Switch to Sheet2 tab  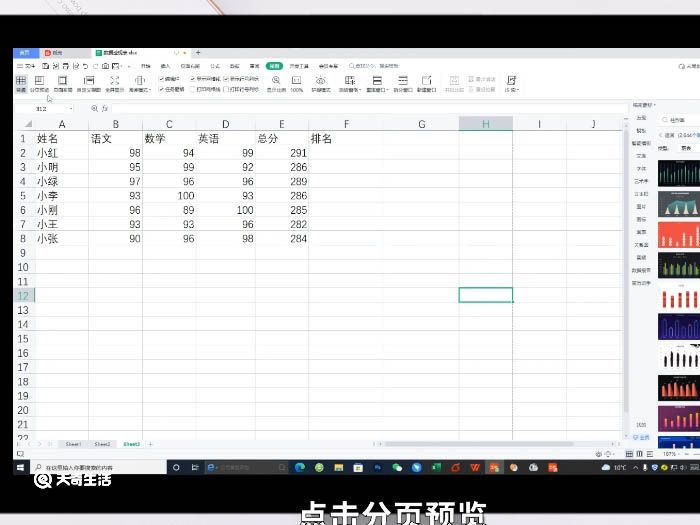tap(102, 444)
